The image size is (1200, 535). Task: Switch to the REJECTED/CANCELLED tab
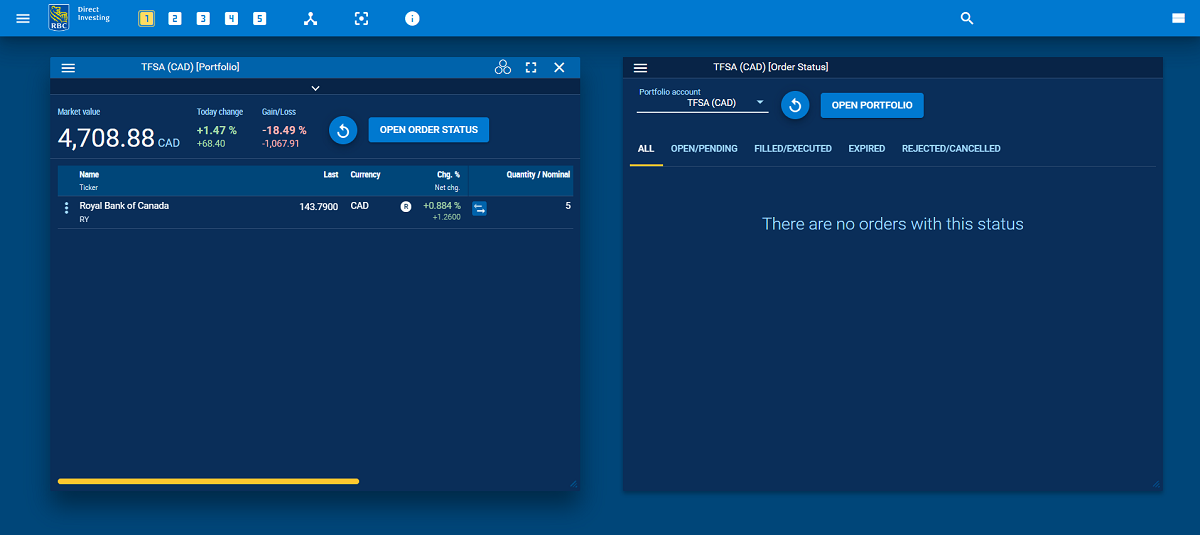point(951,149)
